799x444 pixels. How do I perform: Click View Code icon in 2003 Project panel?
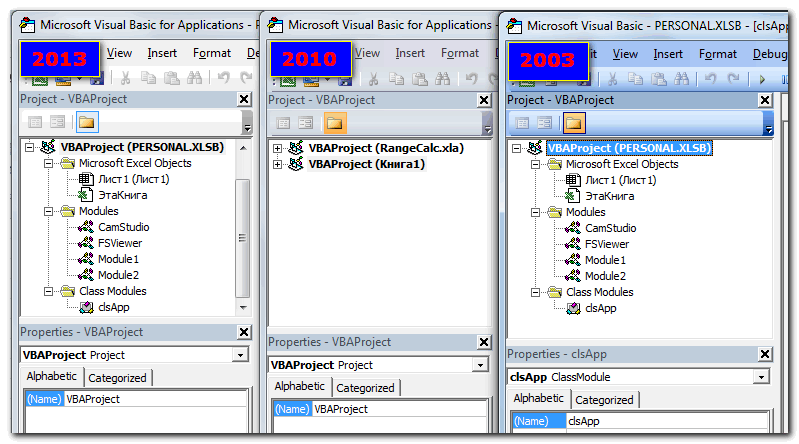coord(522,123)
